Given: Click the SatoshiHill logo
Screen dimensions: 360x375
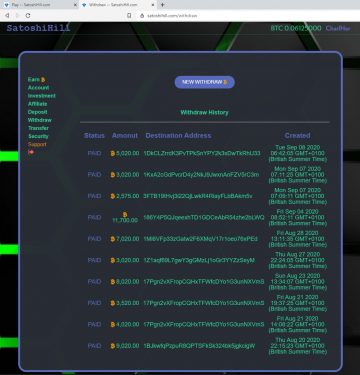Looking at the screenshot, I should 38,28.
